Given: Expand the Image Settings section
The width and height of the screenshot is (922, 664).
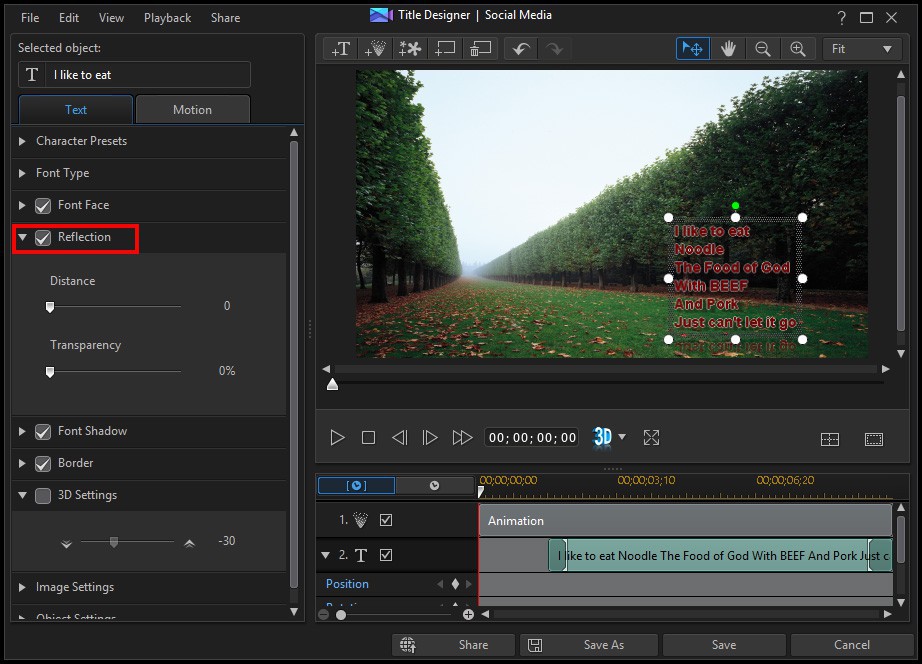Looking at the screenshot, I should coord(22,587).
